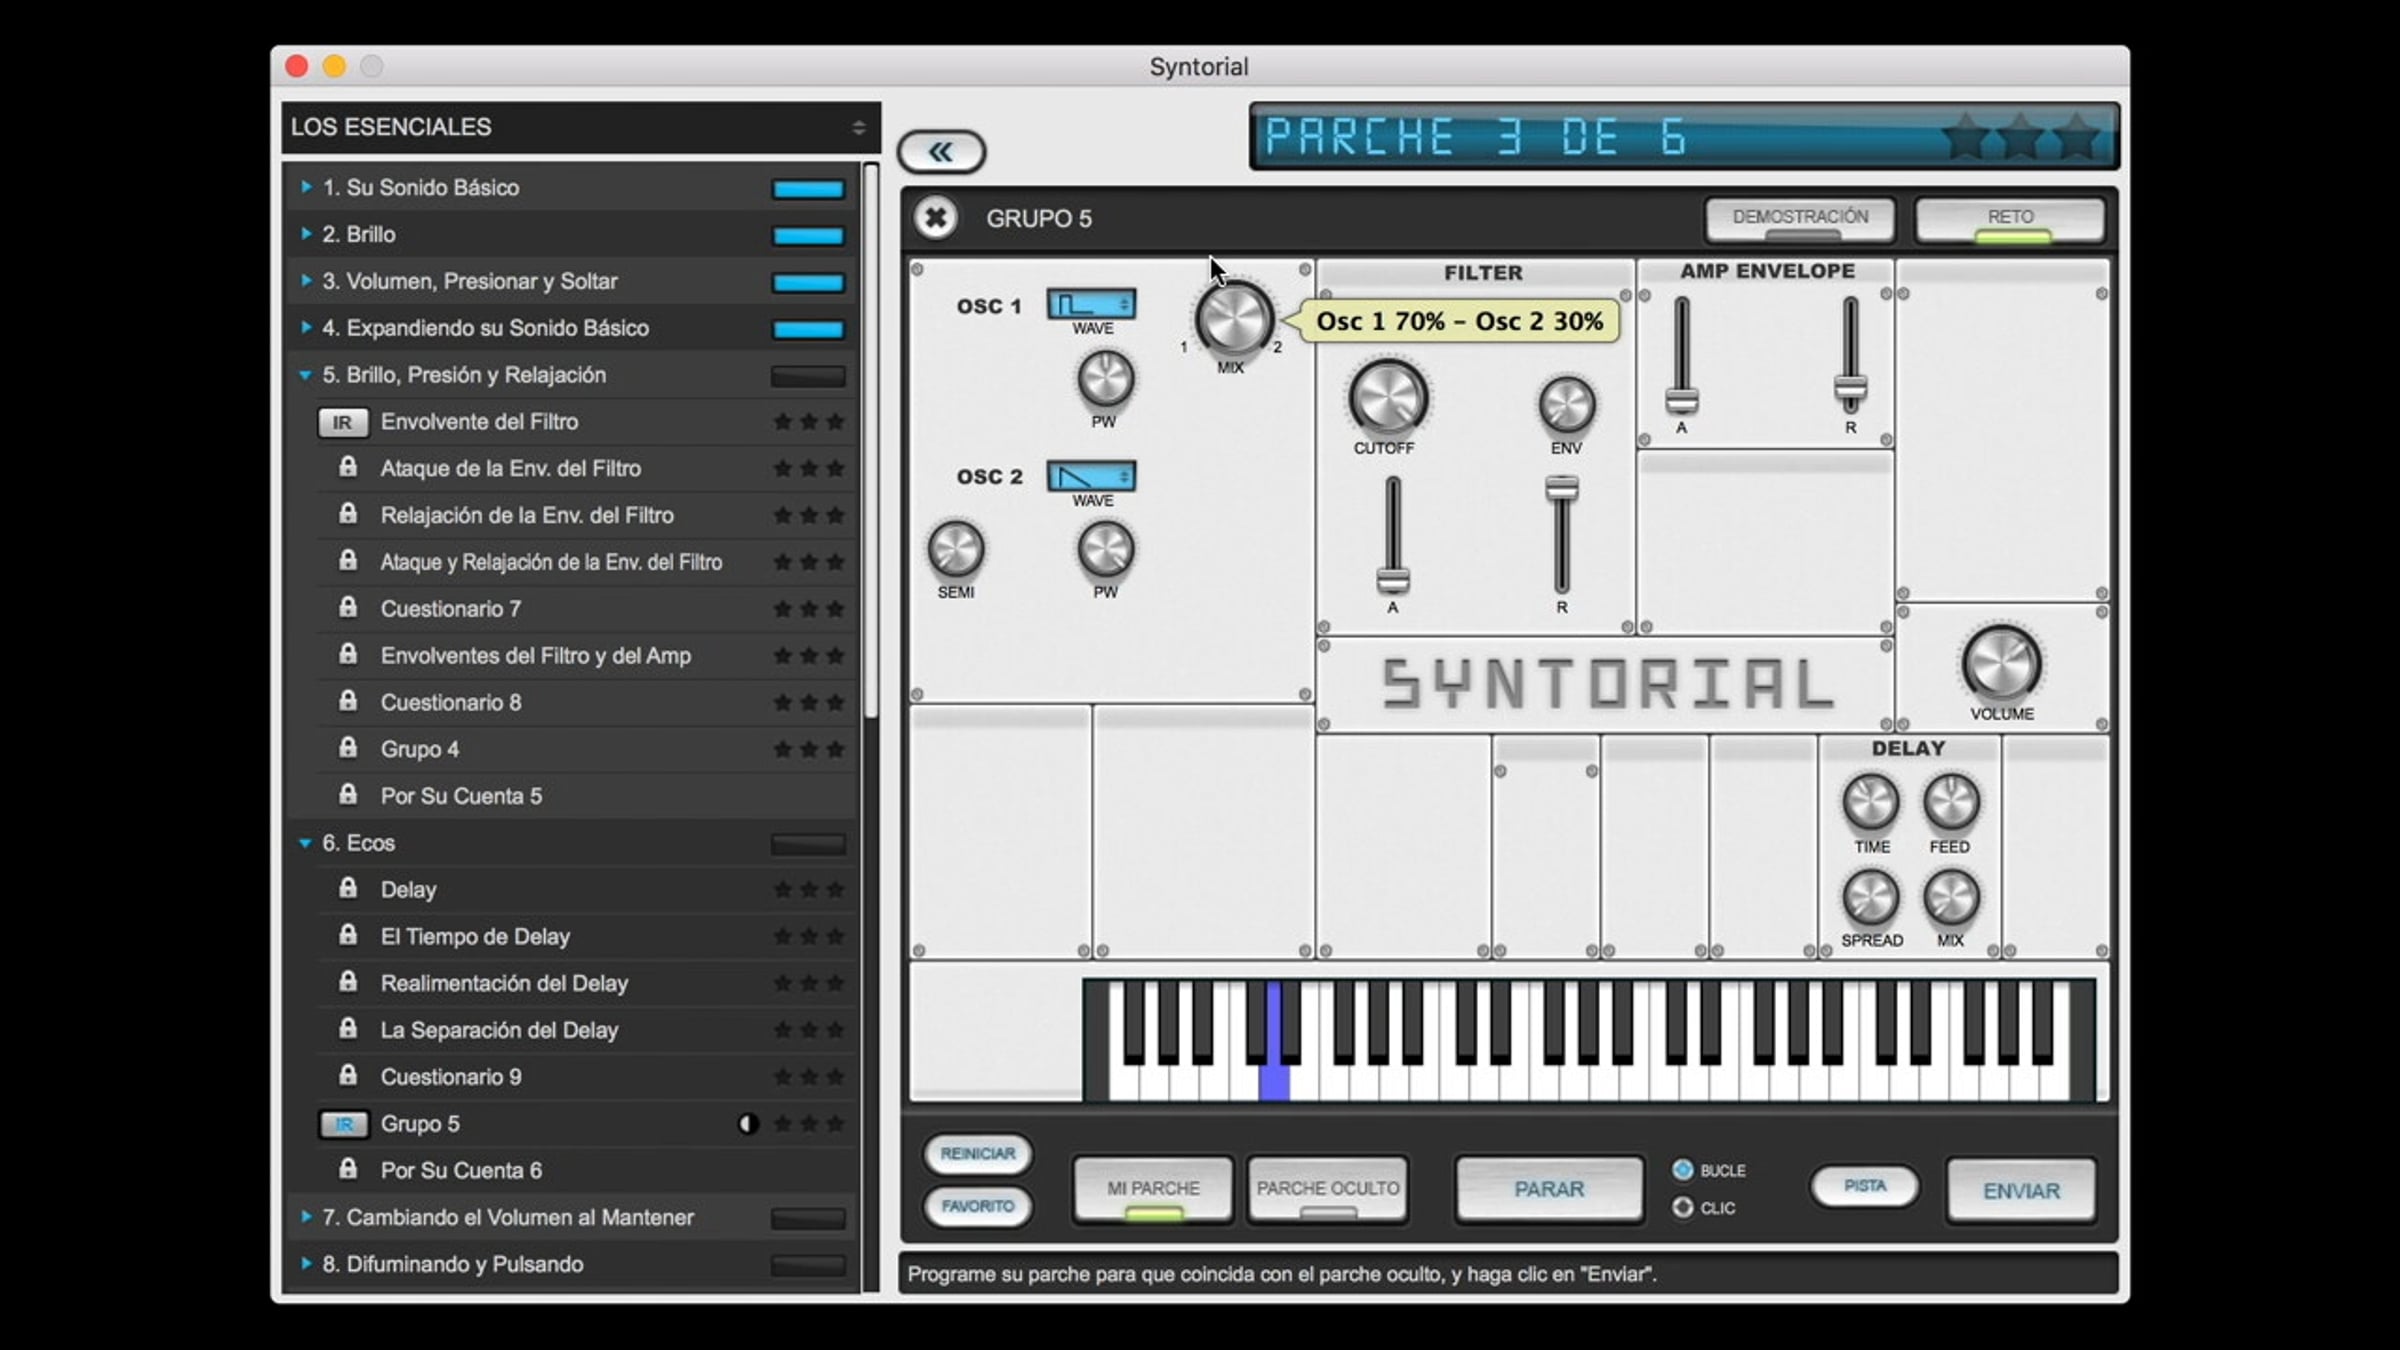The image size is (2400, 1350).
Task: Open the LOS ESENCIALES course selector
Action: pos(578,127)
